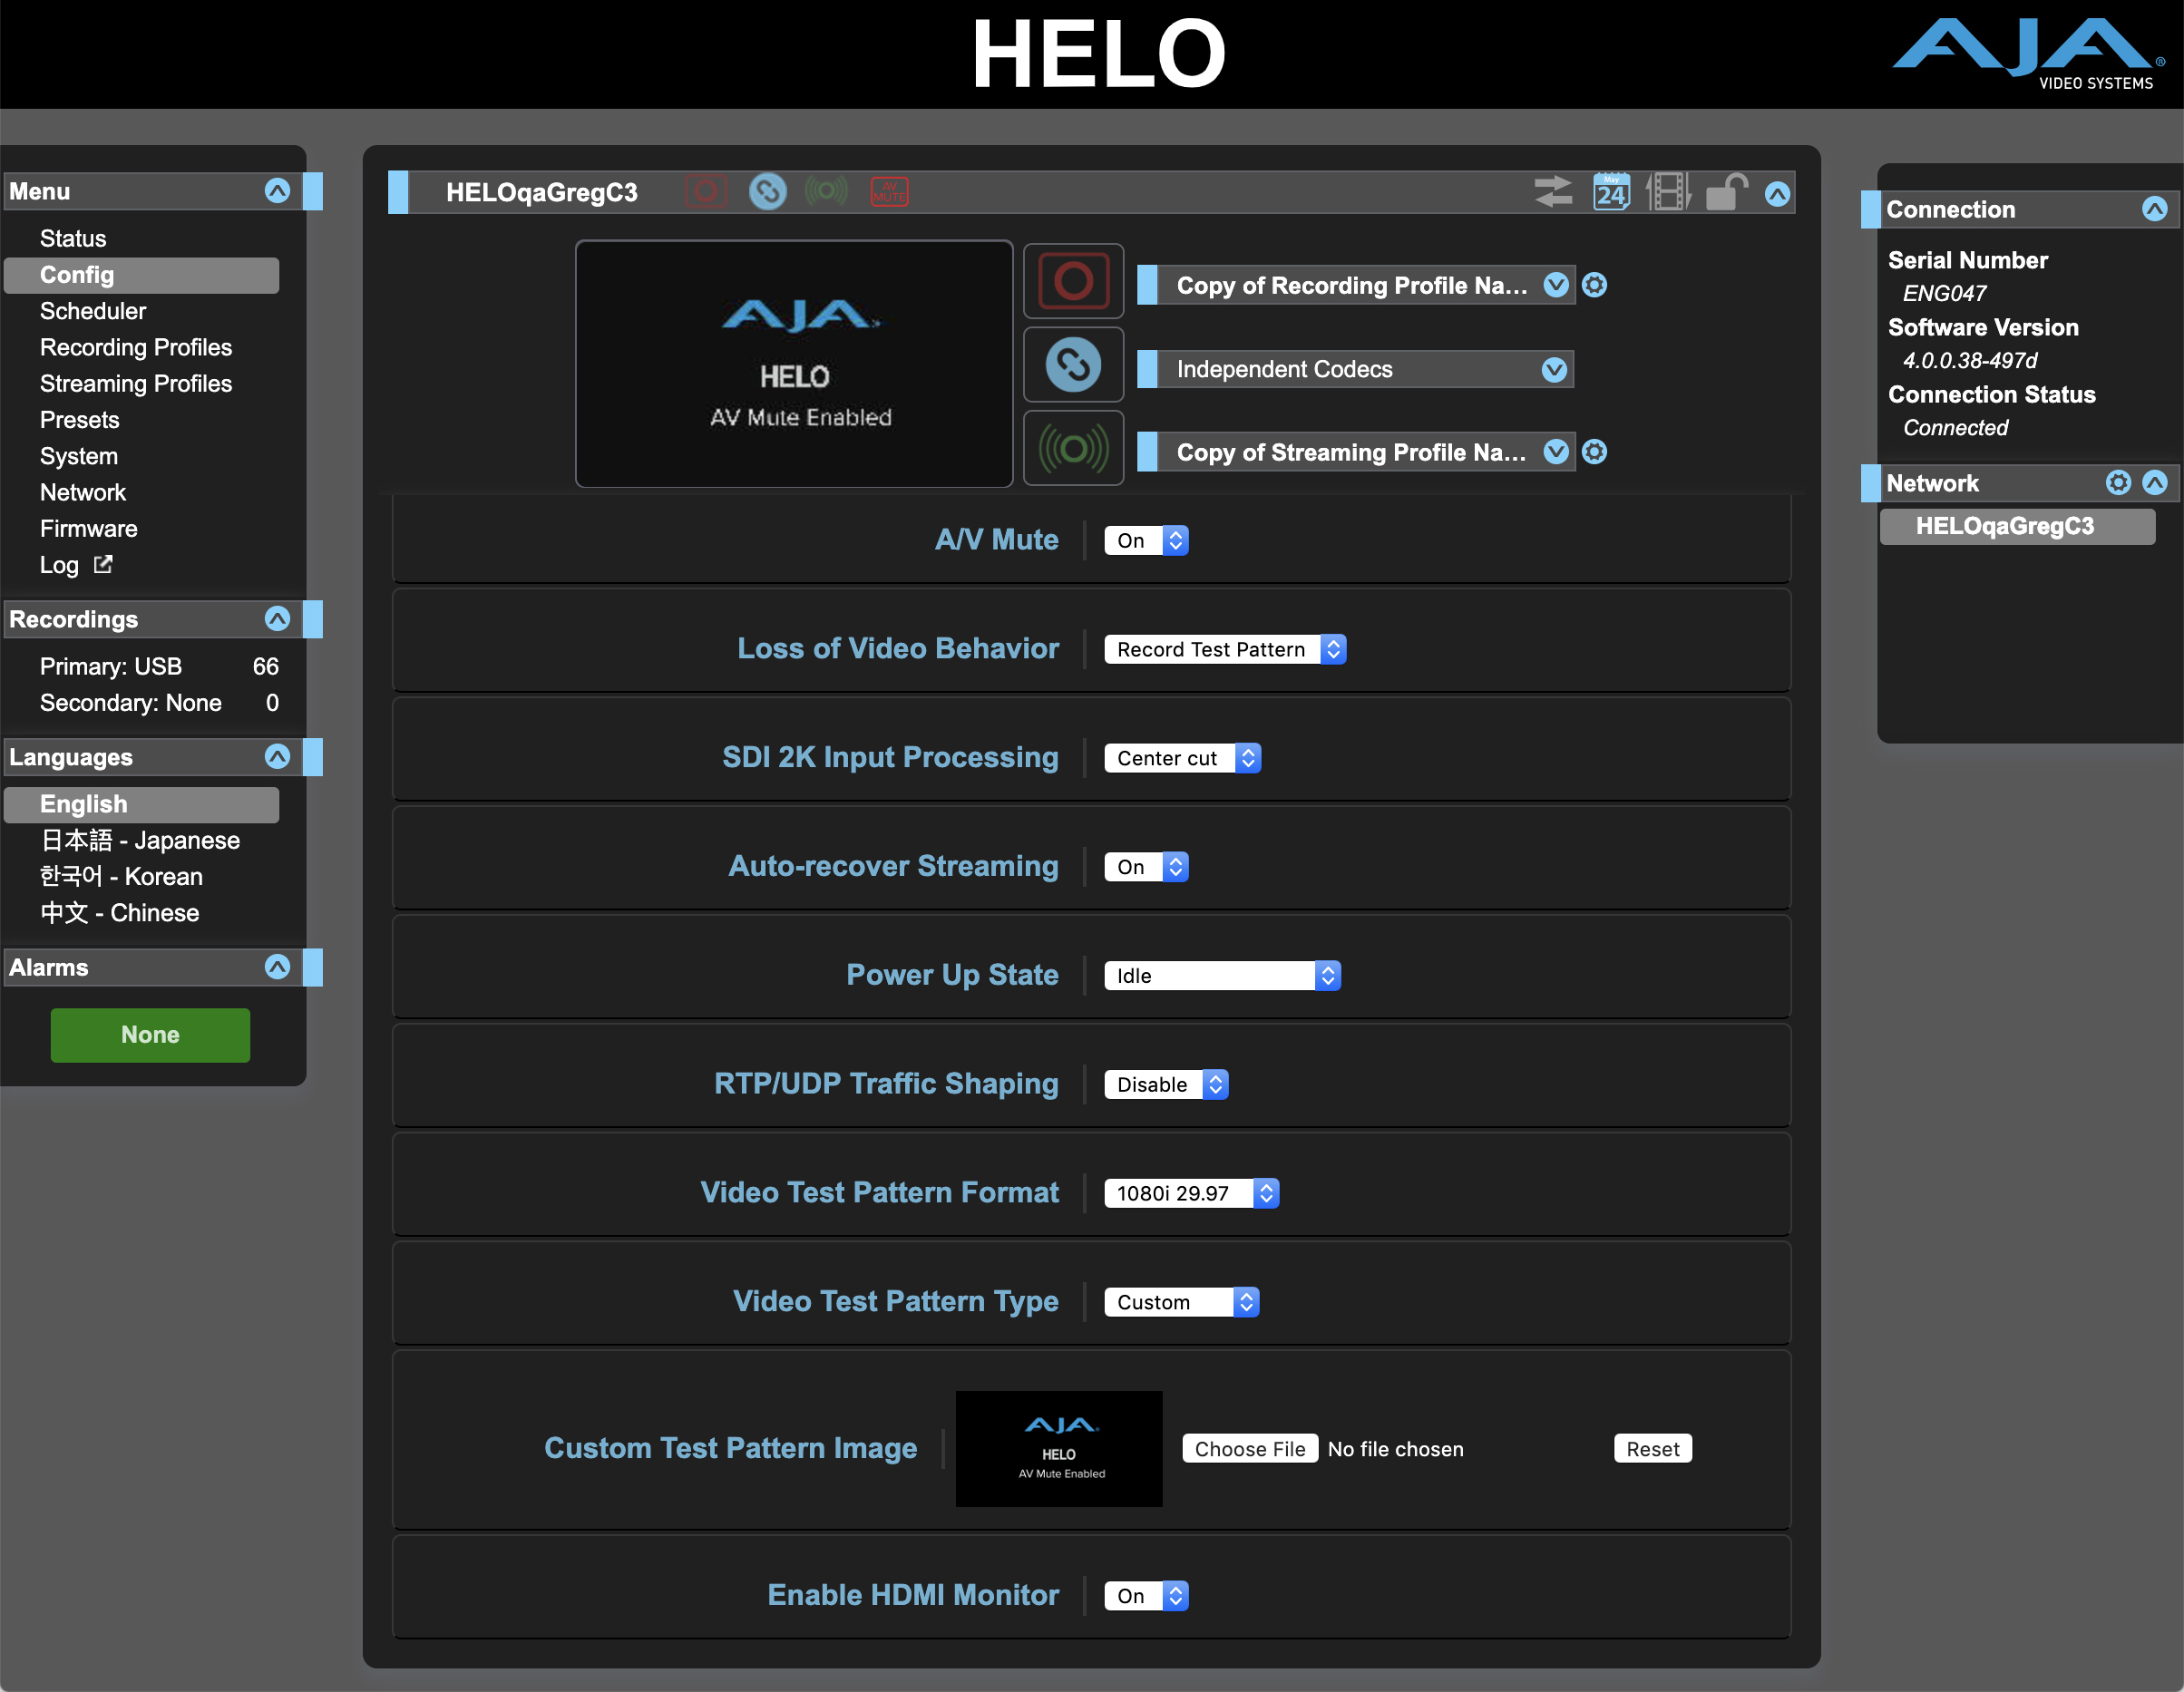Click the Log external link icon
The width and height of the screenshot is (2184, 1692).
103,564
